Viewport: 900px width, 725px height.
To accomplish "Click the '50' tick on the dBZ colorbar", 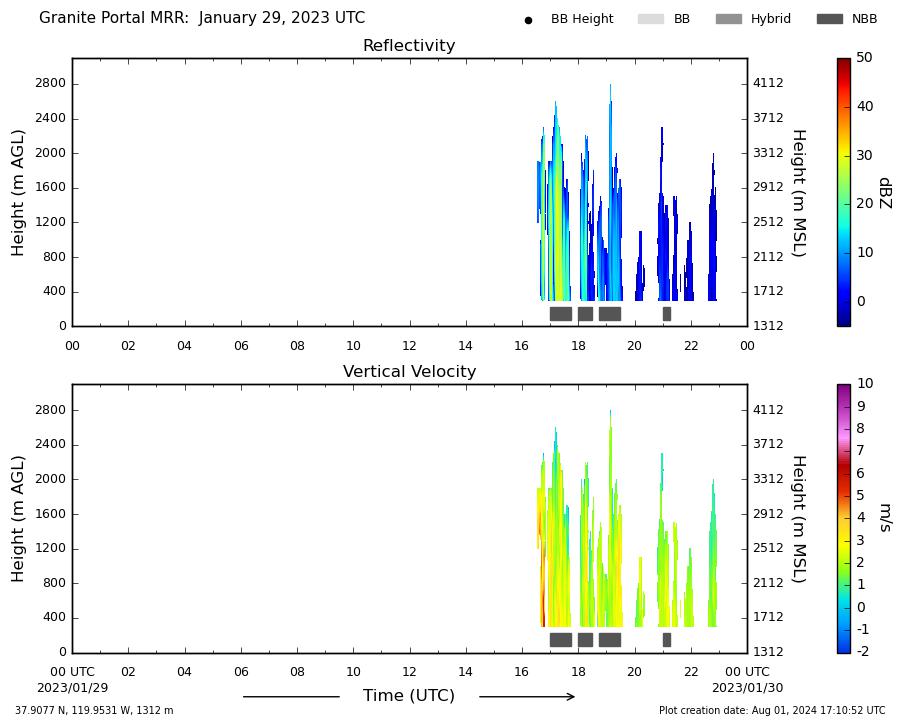I will pos(864,57).
